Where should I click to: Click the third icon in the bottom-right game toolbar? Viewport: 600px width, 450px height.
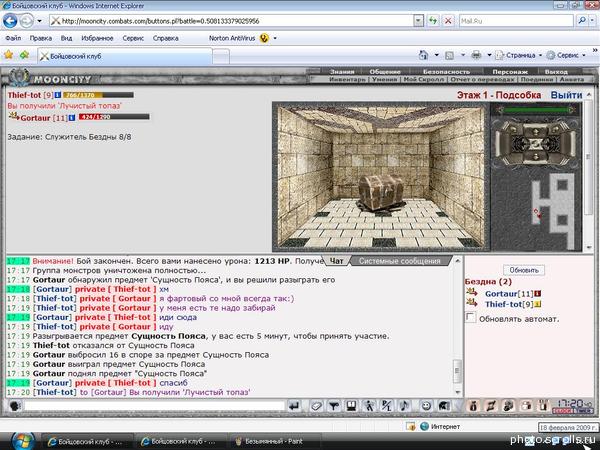point(509,406)
